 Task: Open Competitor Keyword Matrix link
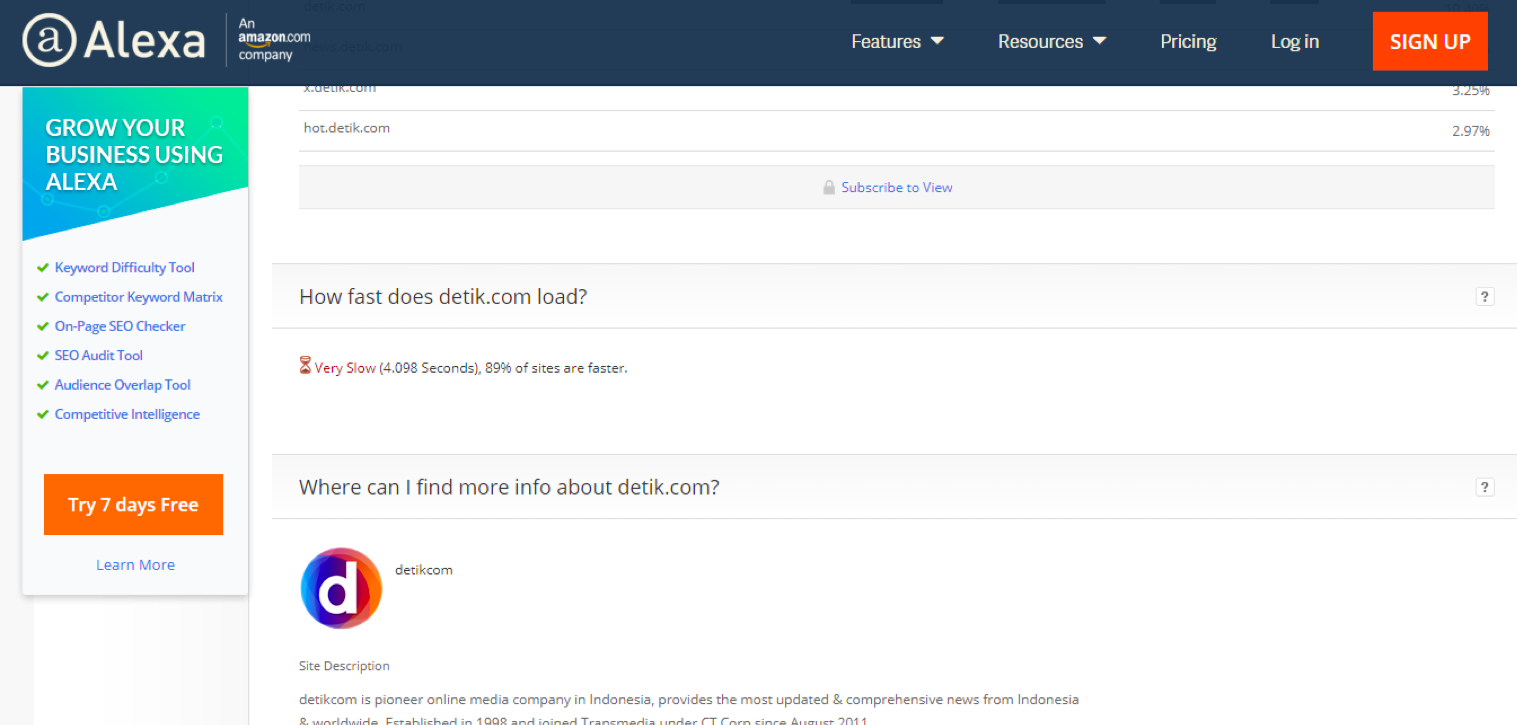click(139, 297)
